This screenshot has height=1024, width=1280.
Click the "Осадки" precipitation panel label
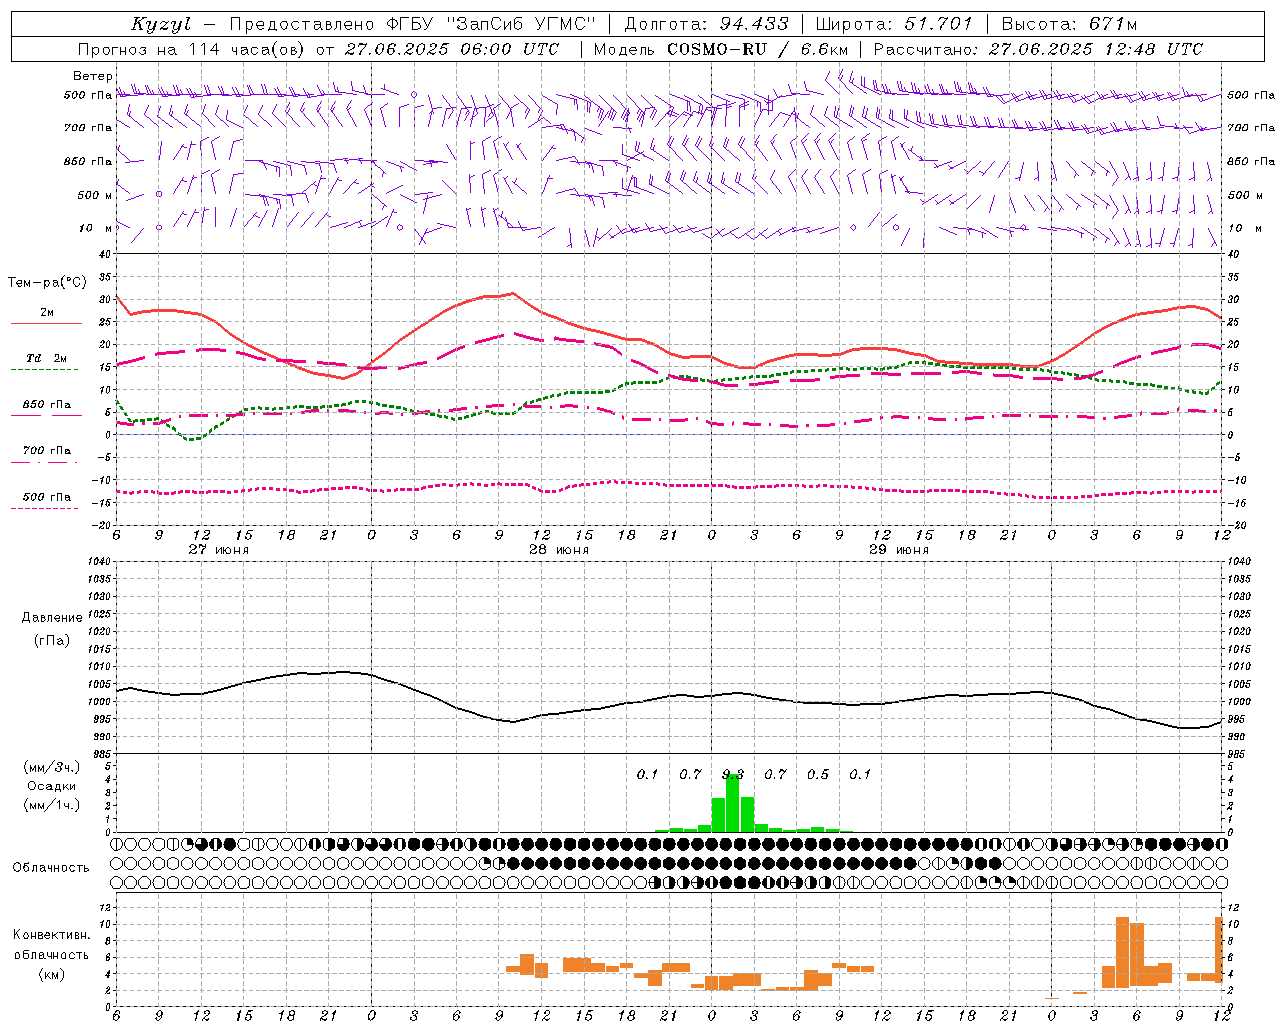tap(51, 786)
